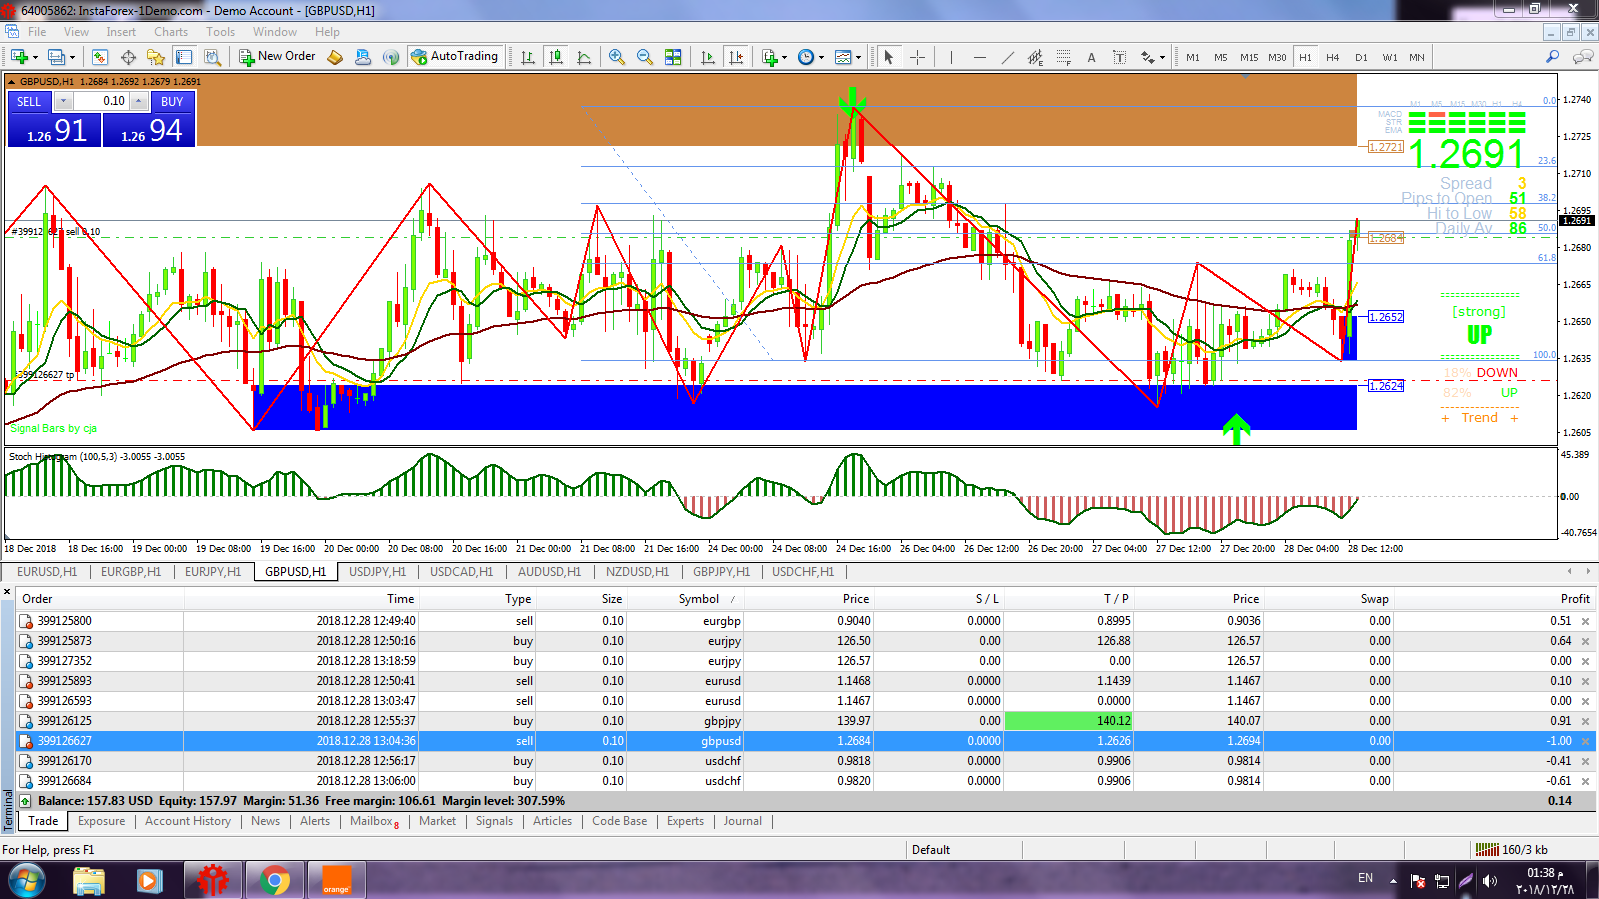
Task: Click the SELL one-click trading button
Action: 55,119
